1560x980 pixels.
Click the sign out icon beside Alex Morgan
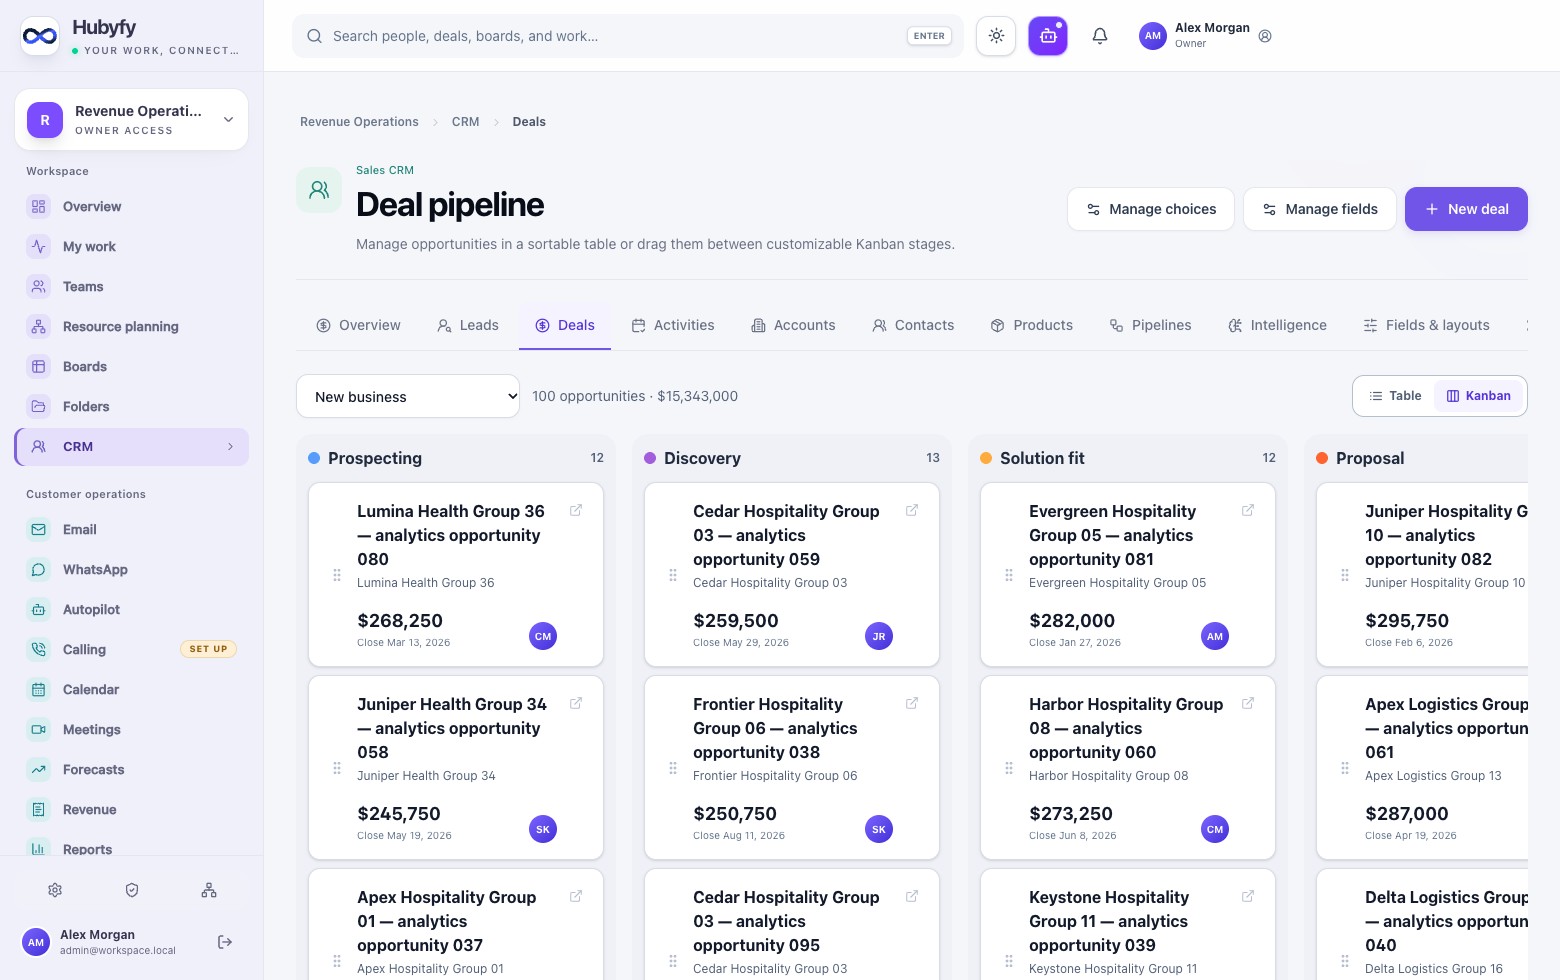pos(225,942)
